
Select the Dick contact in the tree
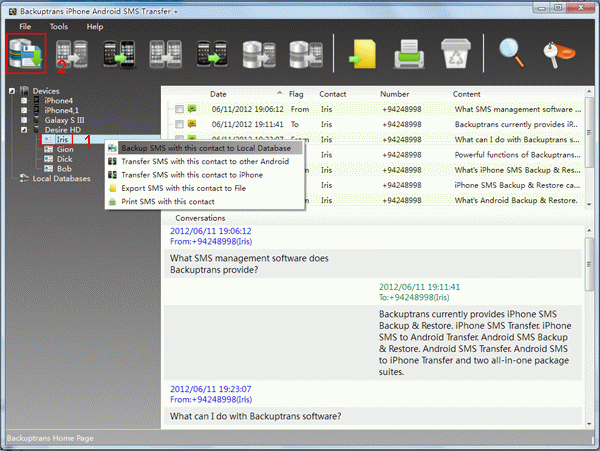[x=64, y=159]
